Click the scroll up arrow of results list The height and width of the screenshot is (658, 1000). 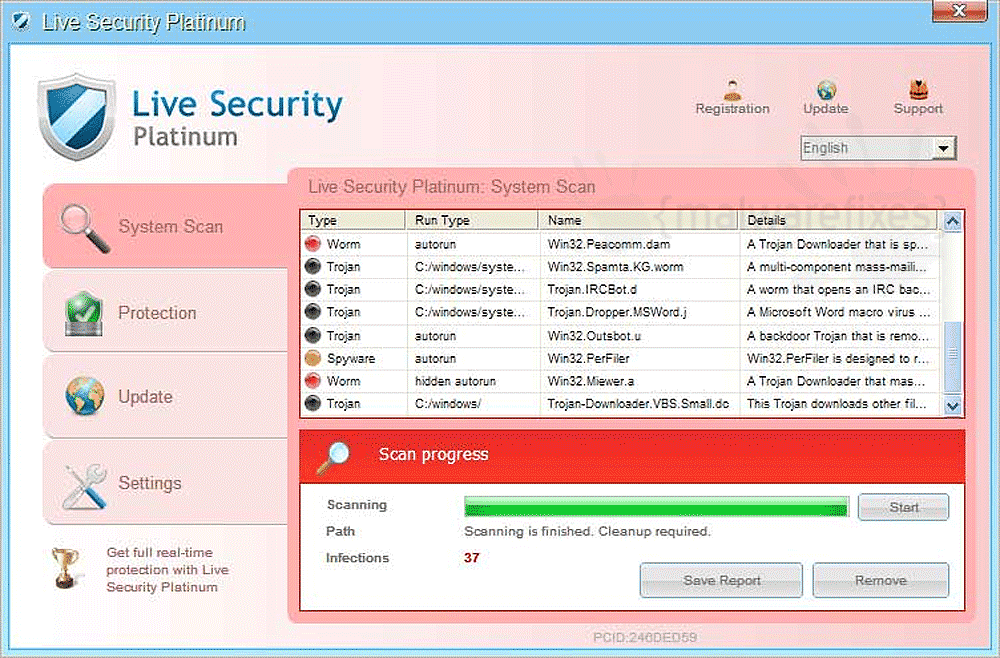pyautogui.click(x=953, y=222)
